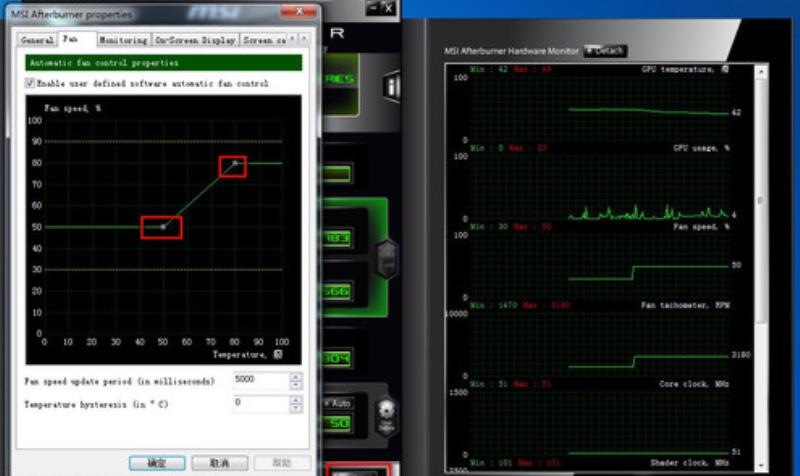Switch to the General tab
Image resolution: width=800 pixels, height=476 pixels.
click(37, 40)
